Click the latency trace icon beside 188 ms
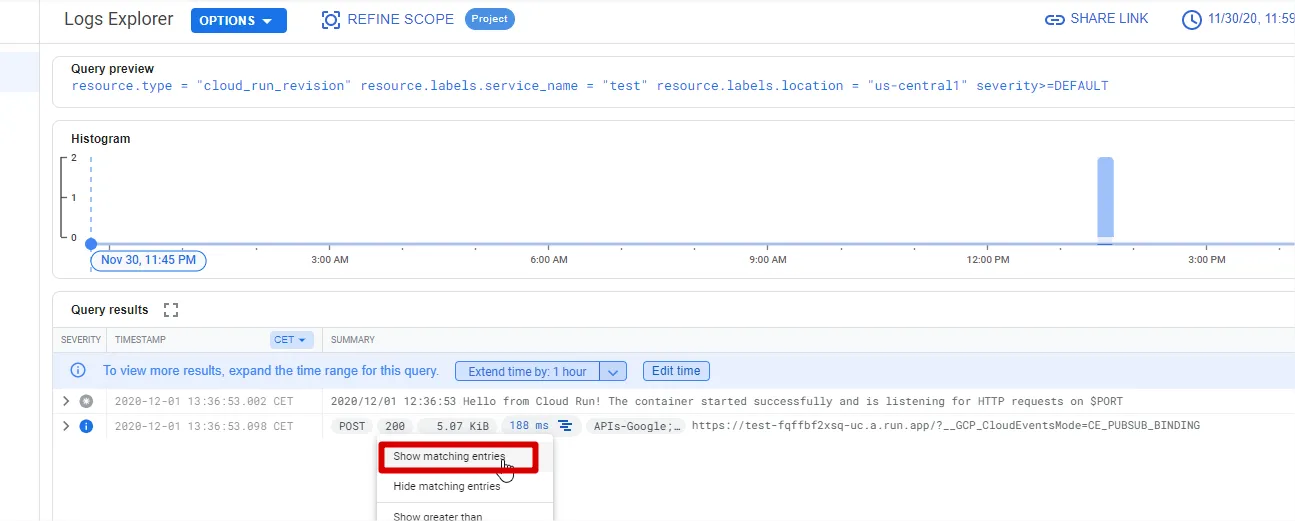 coord(566,426)
